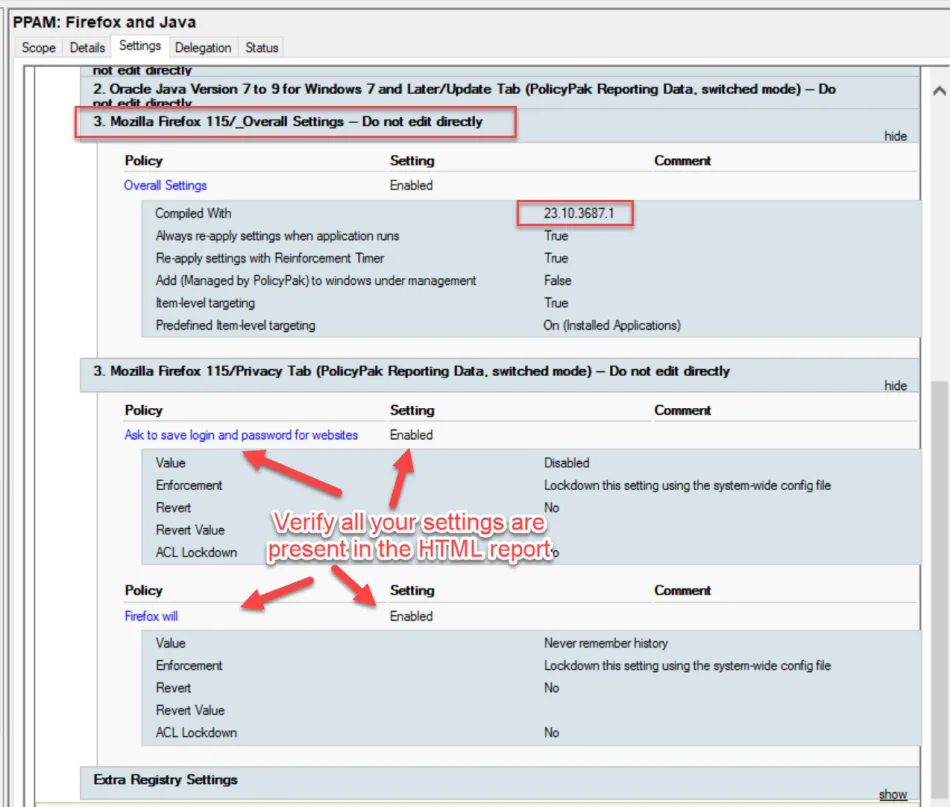Viewport: 950px width, 807px height.
Task: Click the 'Never remember history' value
Action: tap(606, 643)
